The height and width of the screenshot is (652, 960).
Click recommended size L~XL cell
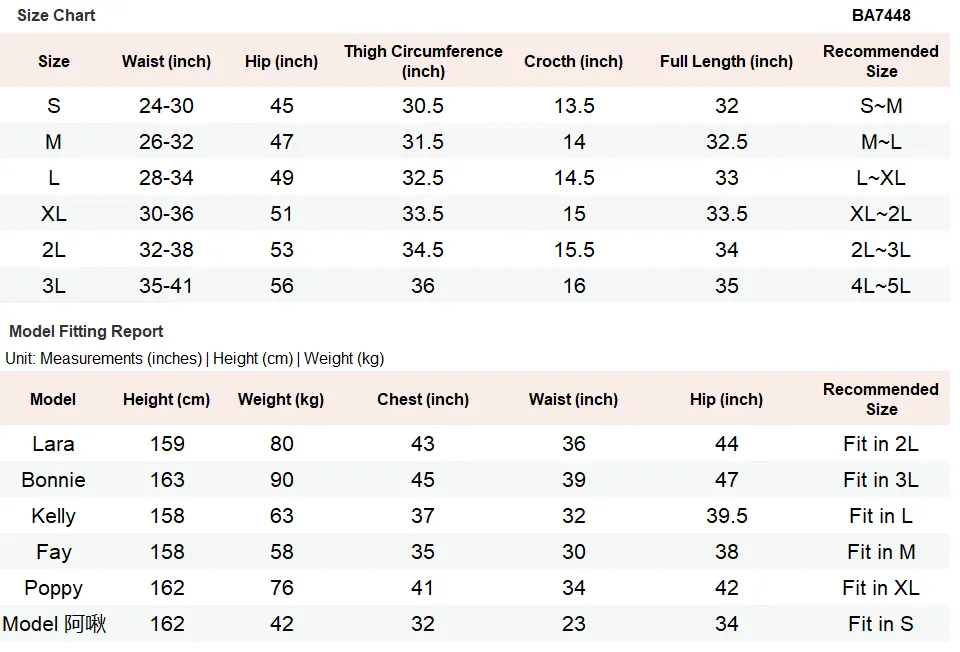(880, 178)
